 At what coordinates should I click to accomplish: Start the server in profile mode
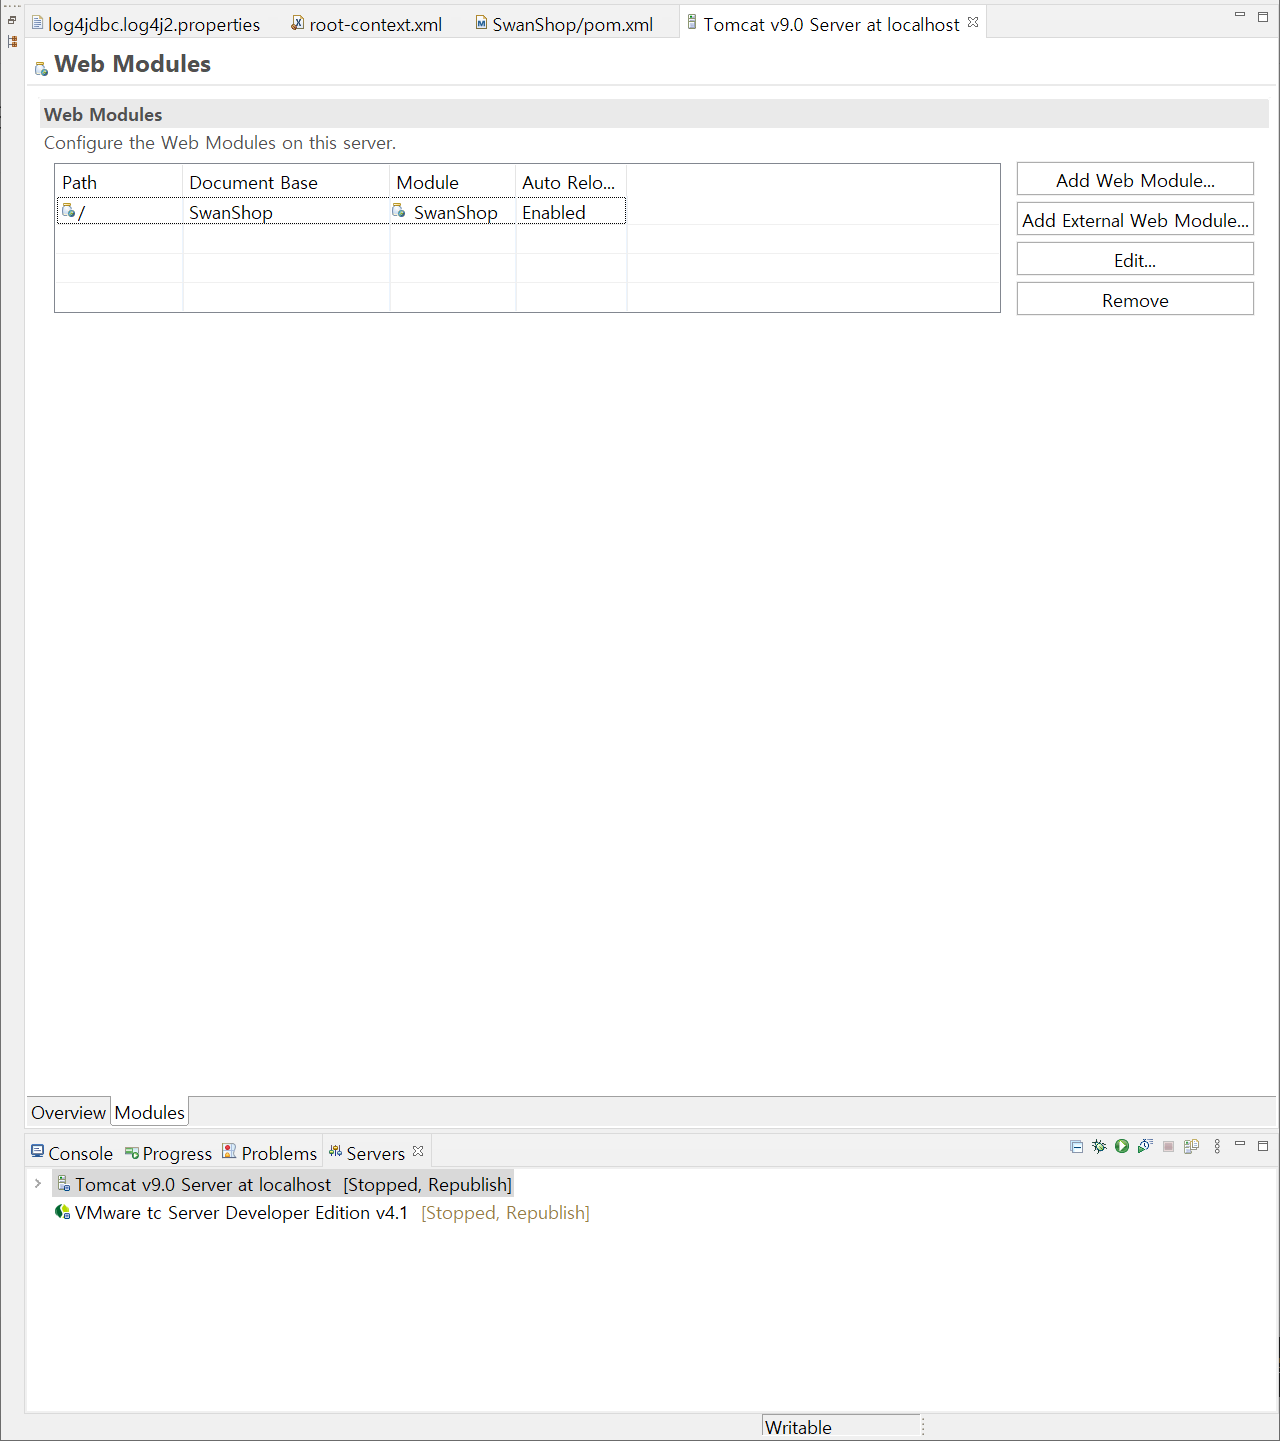[1145, 1146]
